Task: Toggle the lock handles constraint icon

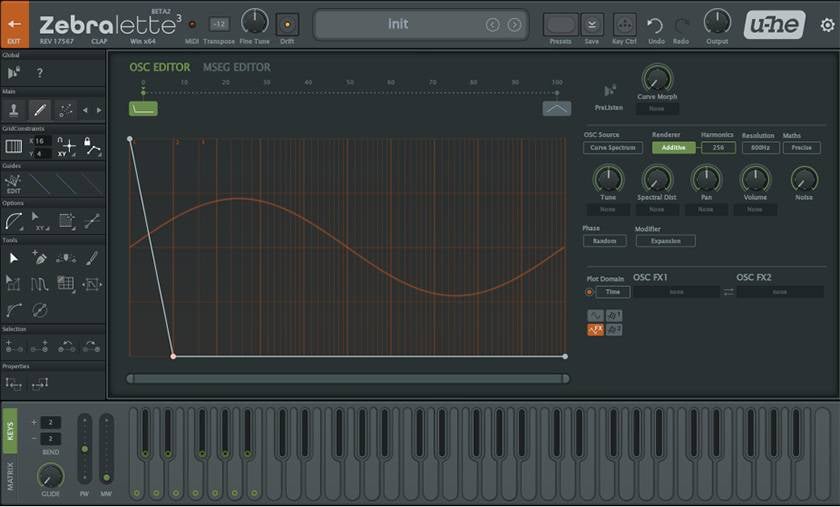Action: (x=92, y=146)
